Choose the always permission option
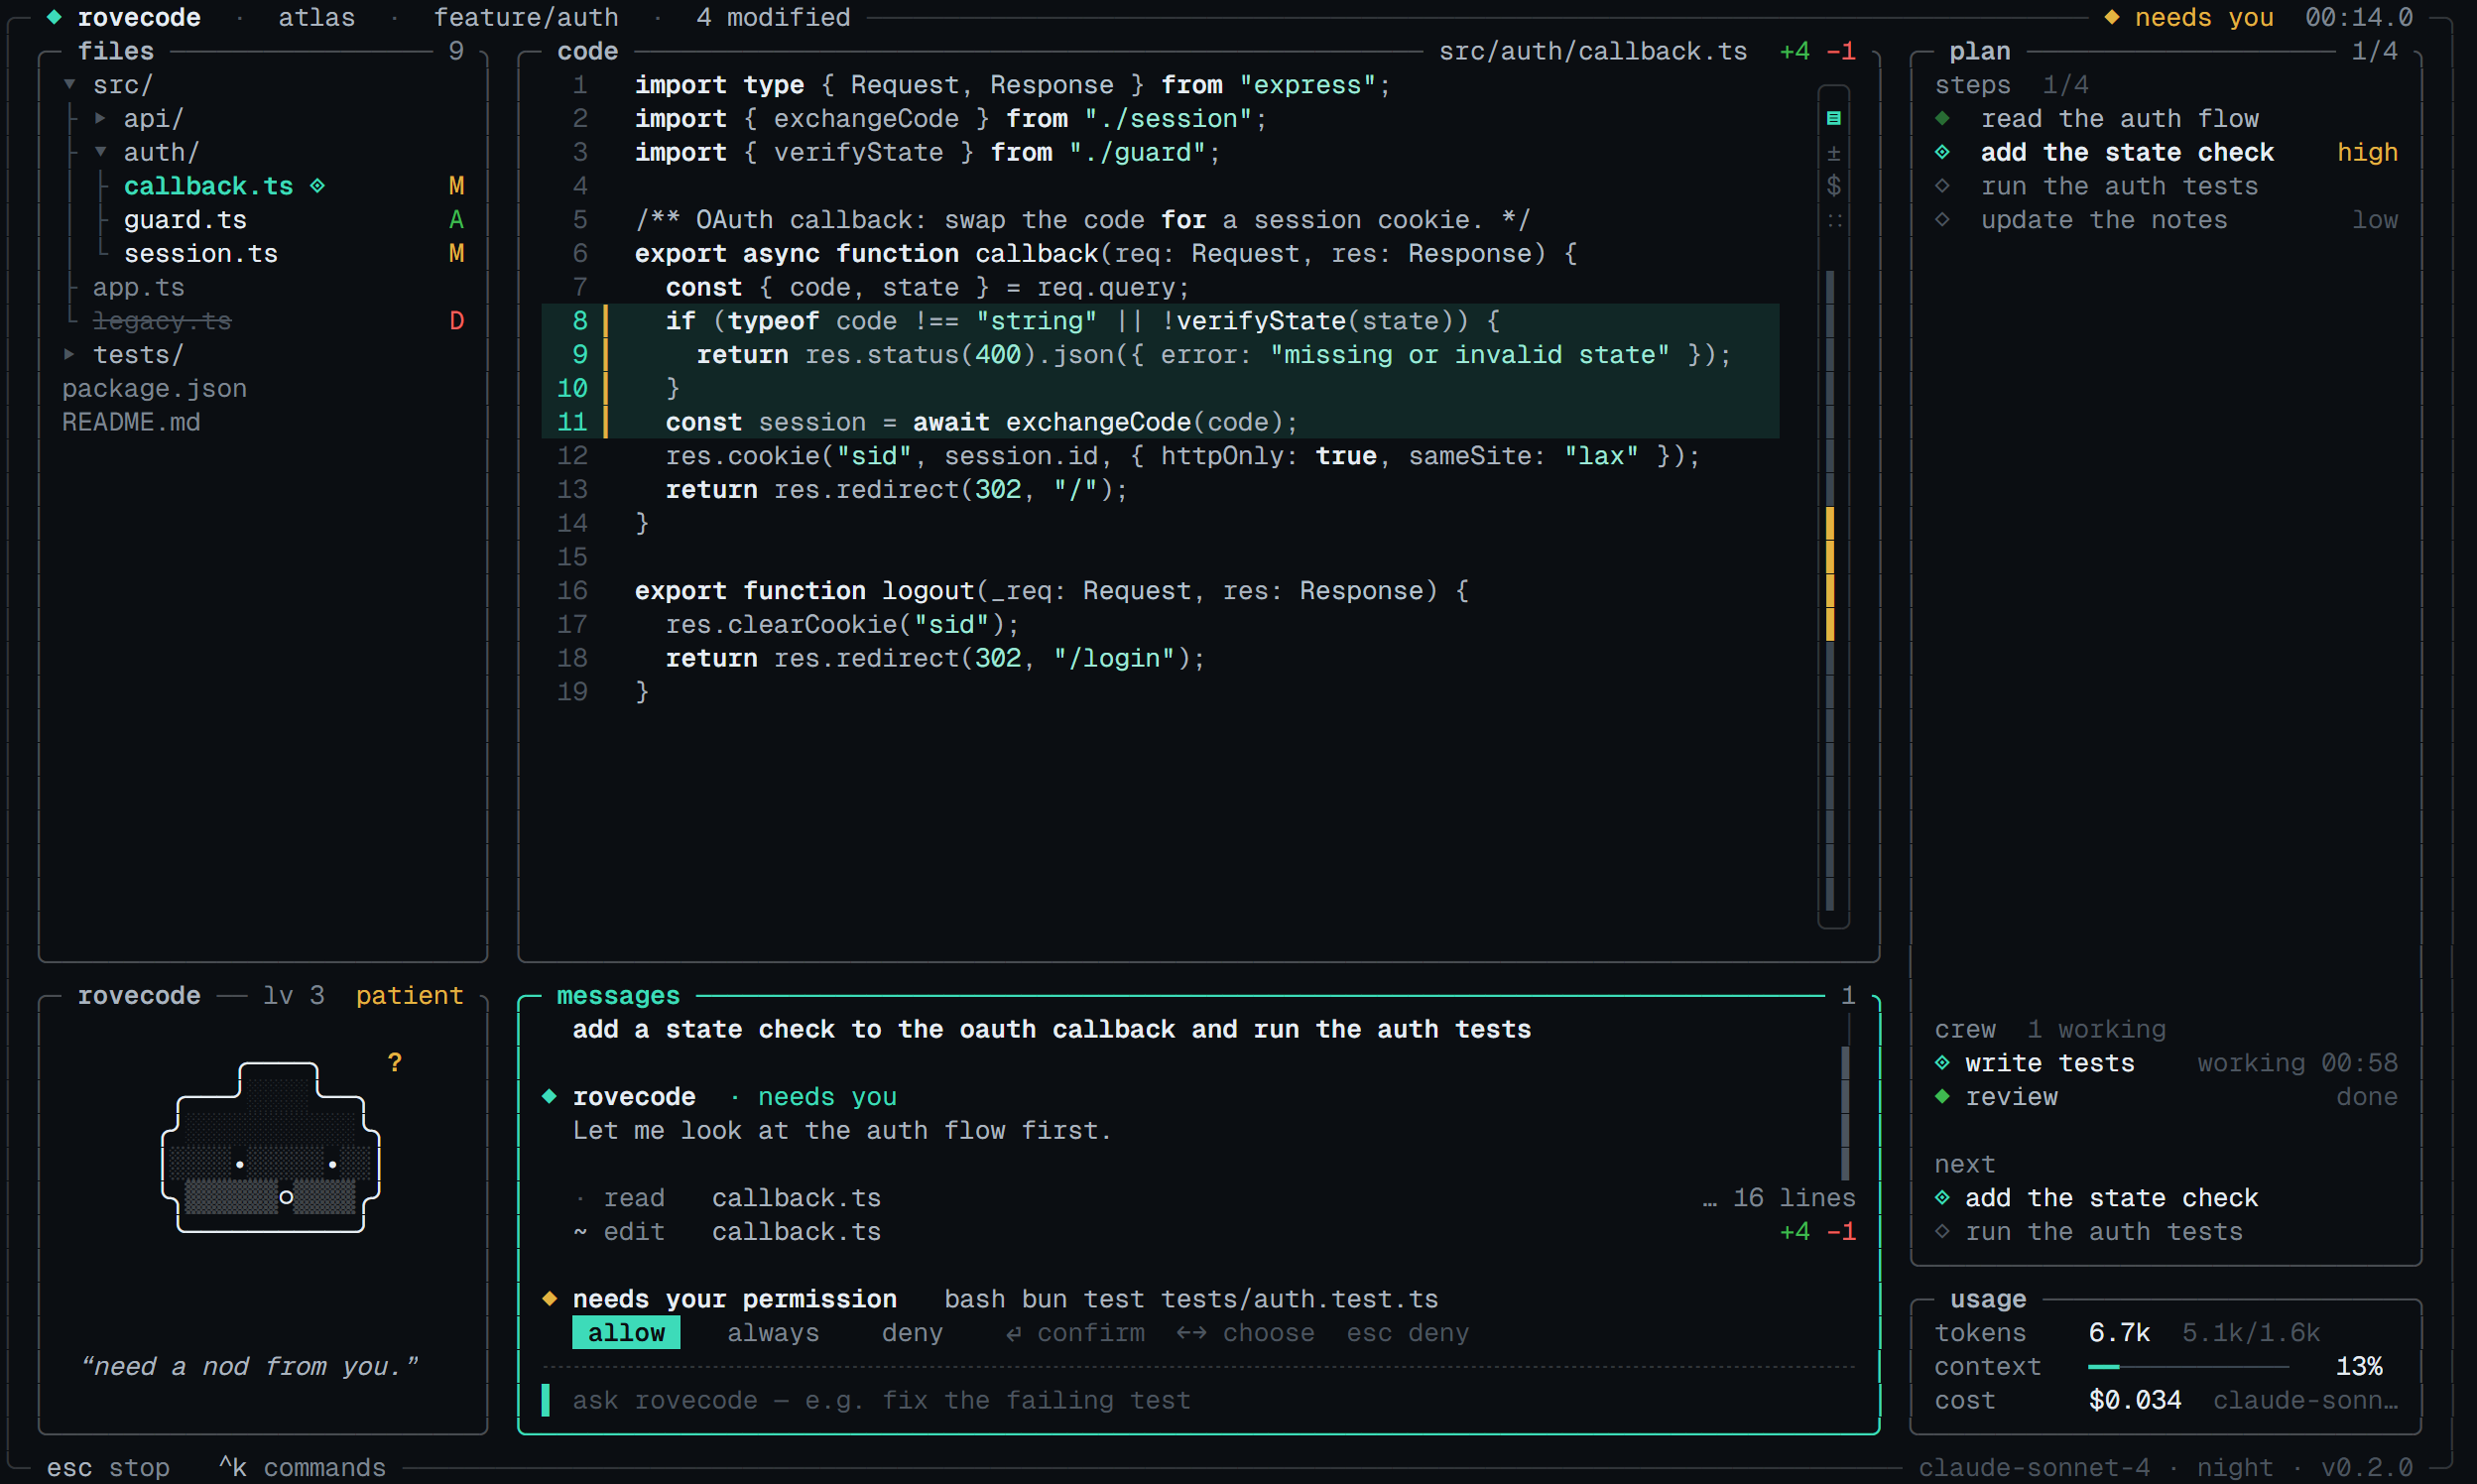The image size is (2477, 1484). tap(773, 1333)
